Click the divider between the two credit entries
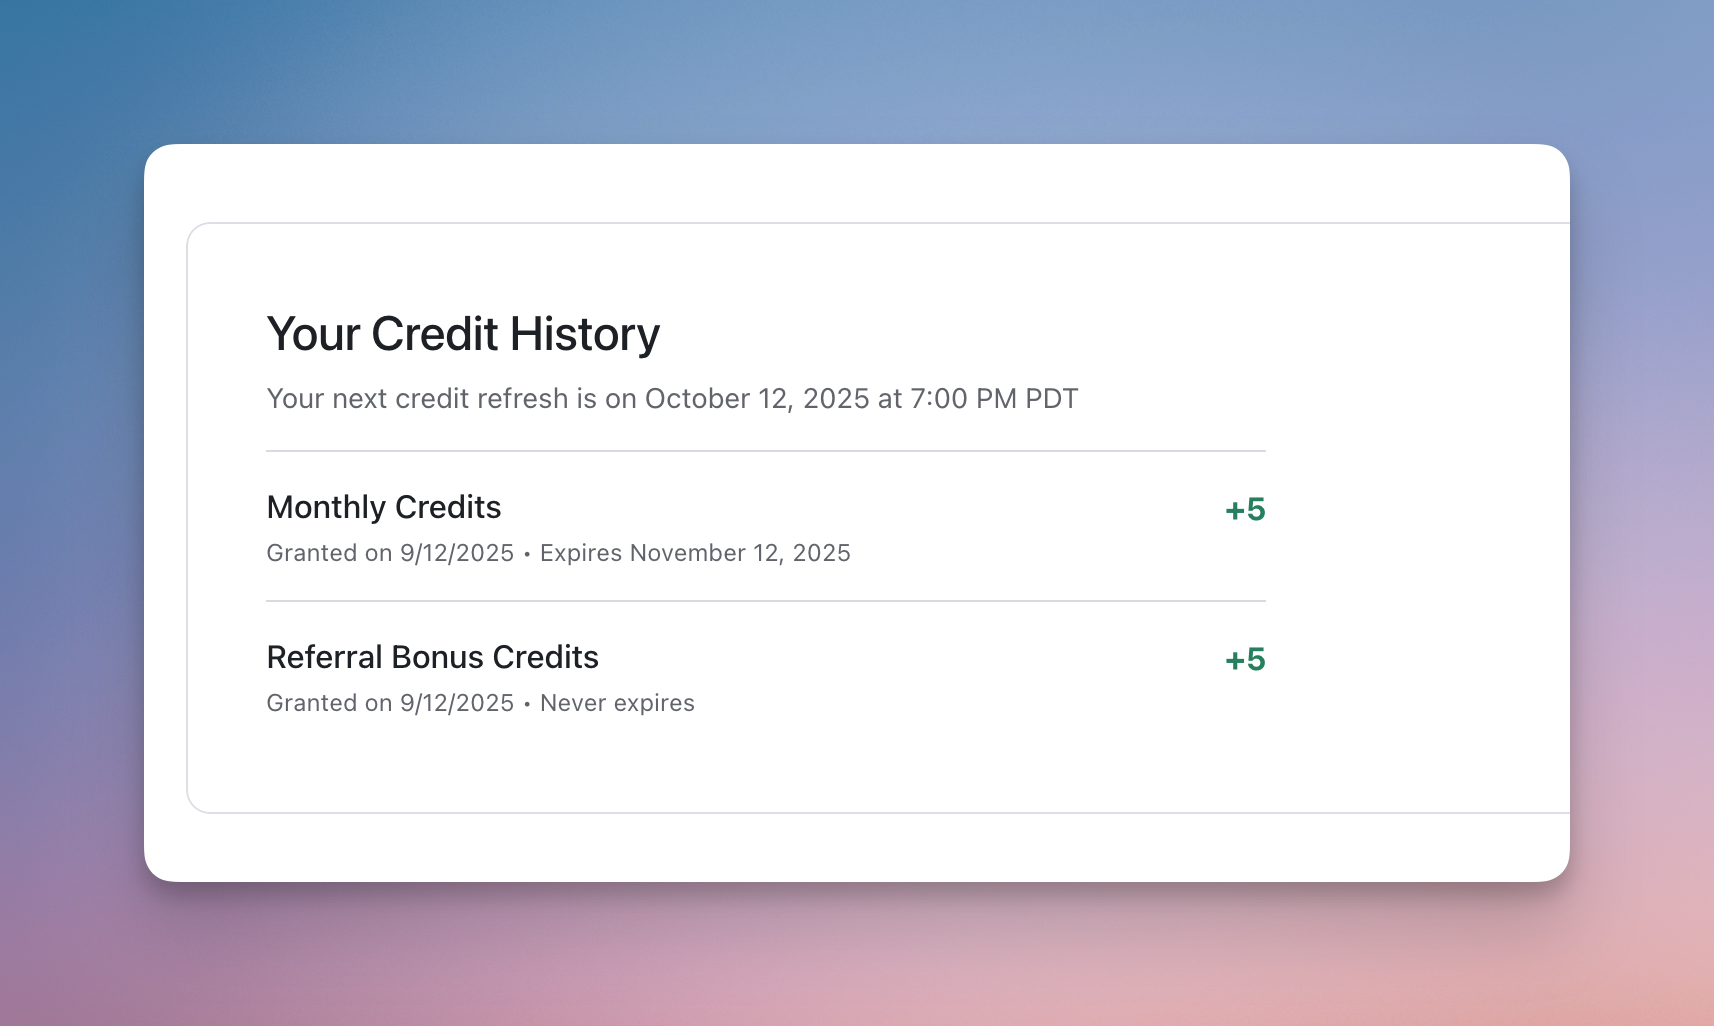Screen dimensions: 1714x1026 coord(765,601)
